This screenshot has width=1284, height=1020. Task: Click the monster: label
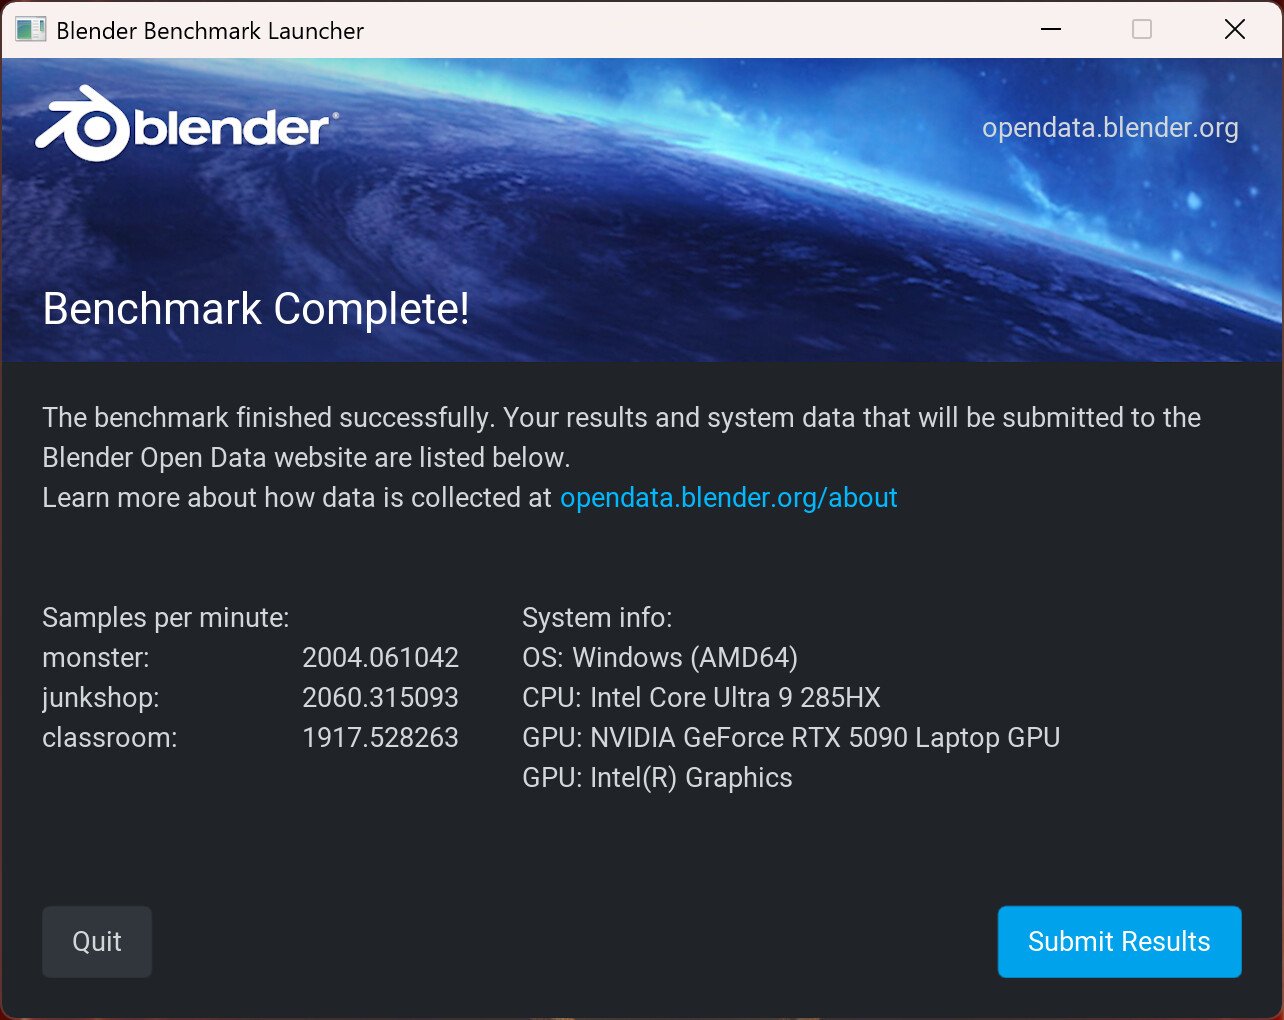96,657
